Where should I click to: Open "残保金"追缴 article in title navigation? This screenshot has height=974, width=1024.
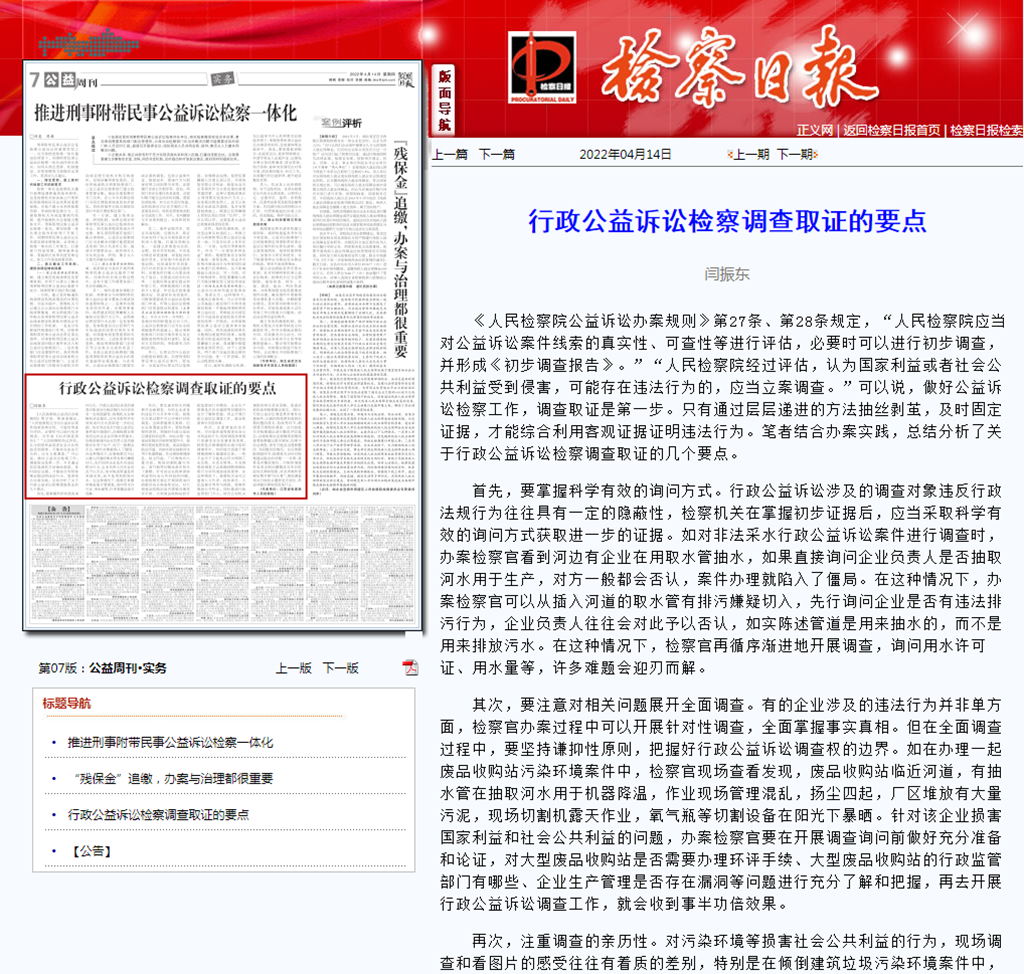(x=170, y=779)
